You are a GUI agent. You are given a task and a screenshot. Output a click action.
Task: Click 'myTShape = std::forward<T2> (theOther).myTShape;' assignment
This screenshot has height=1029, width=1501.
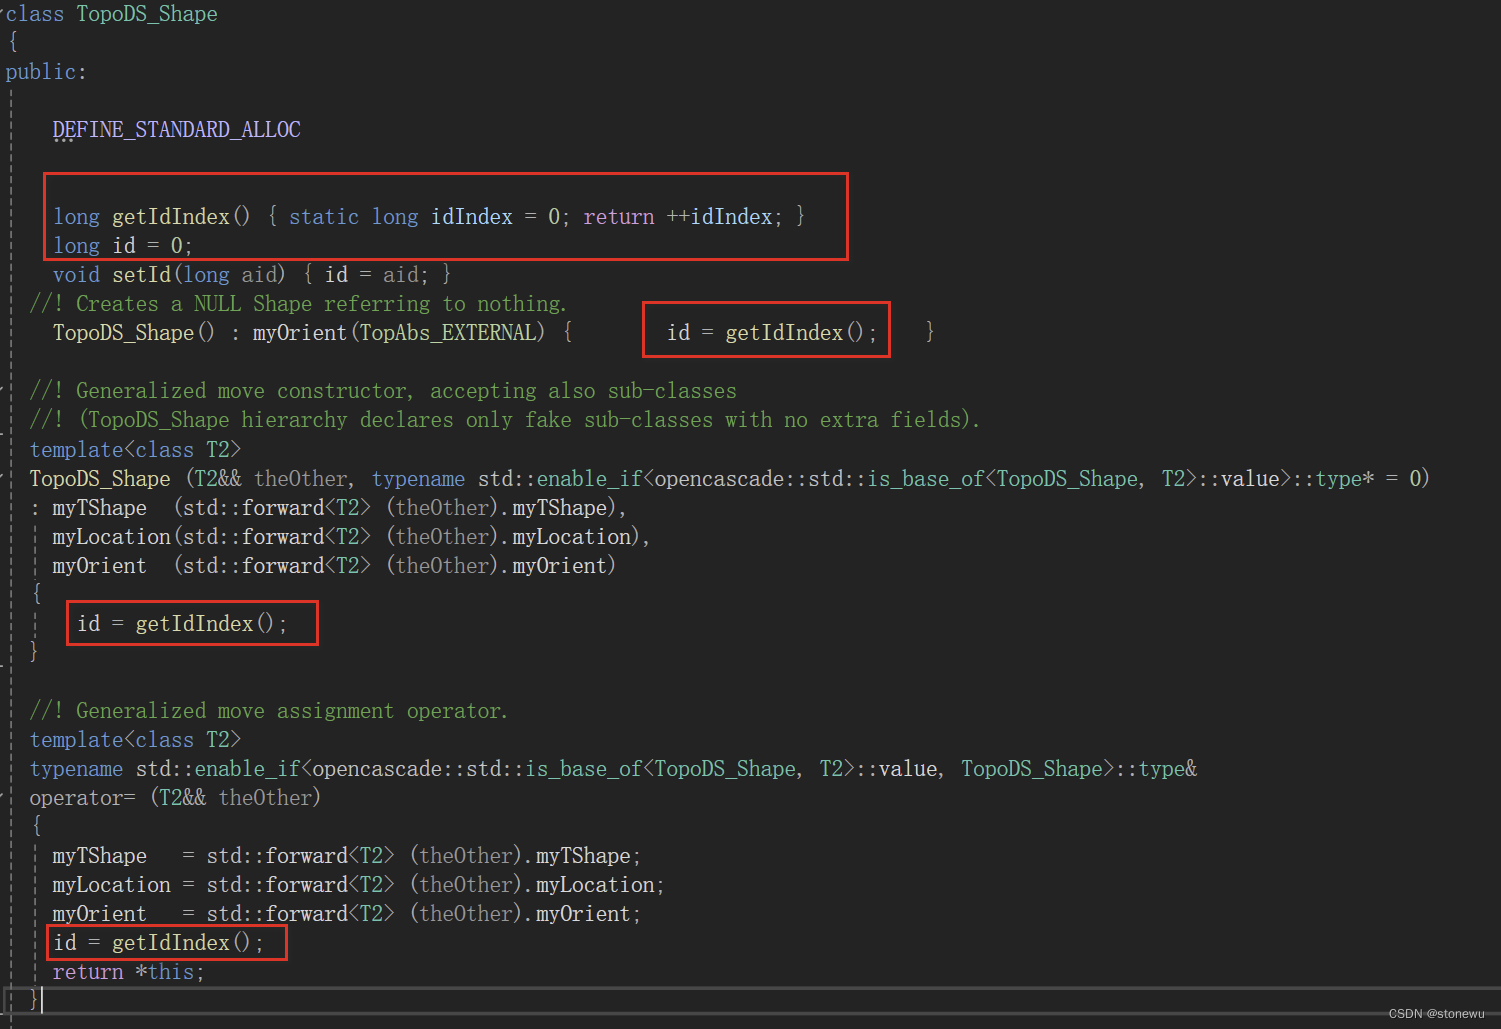[x=346, y=856]
